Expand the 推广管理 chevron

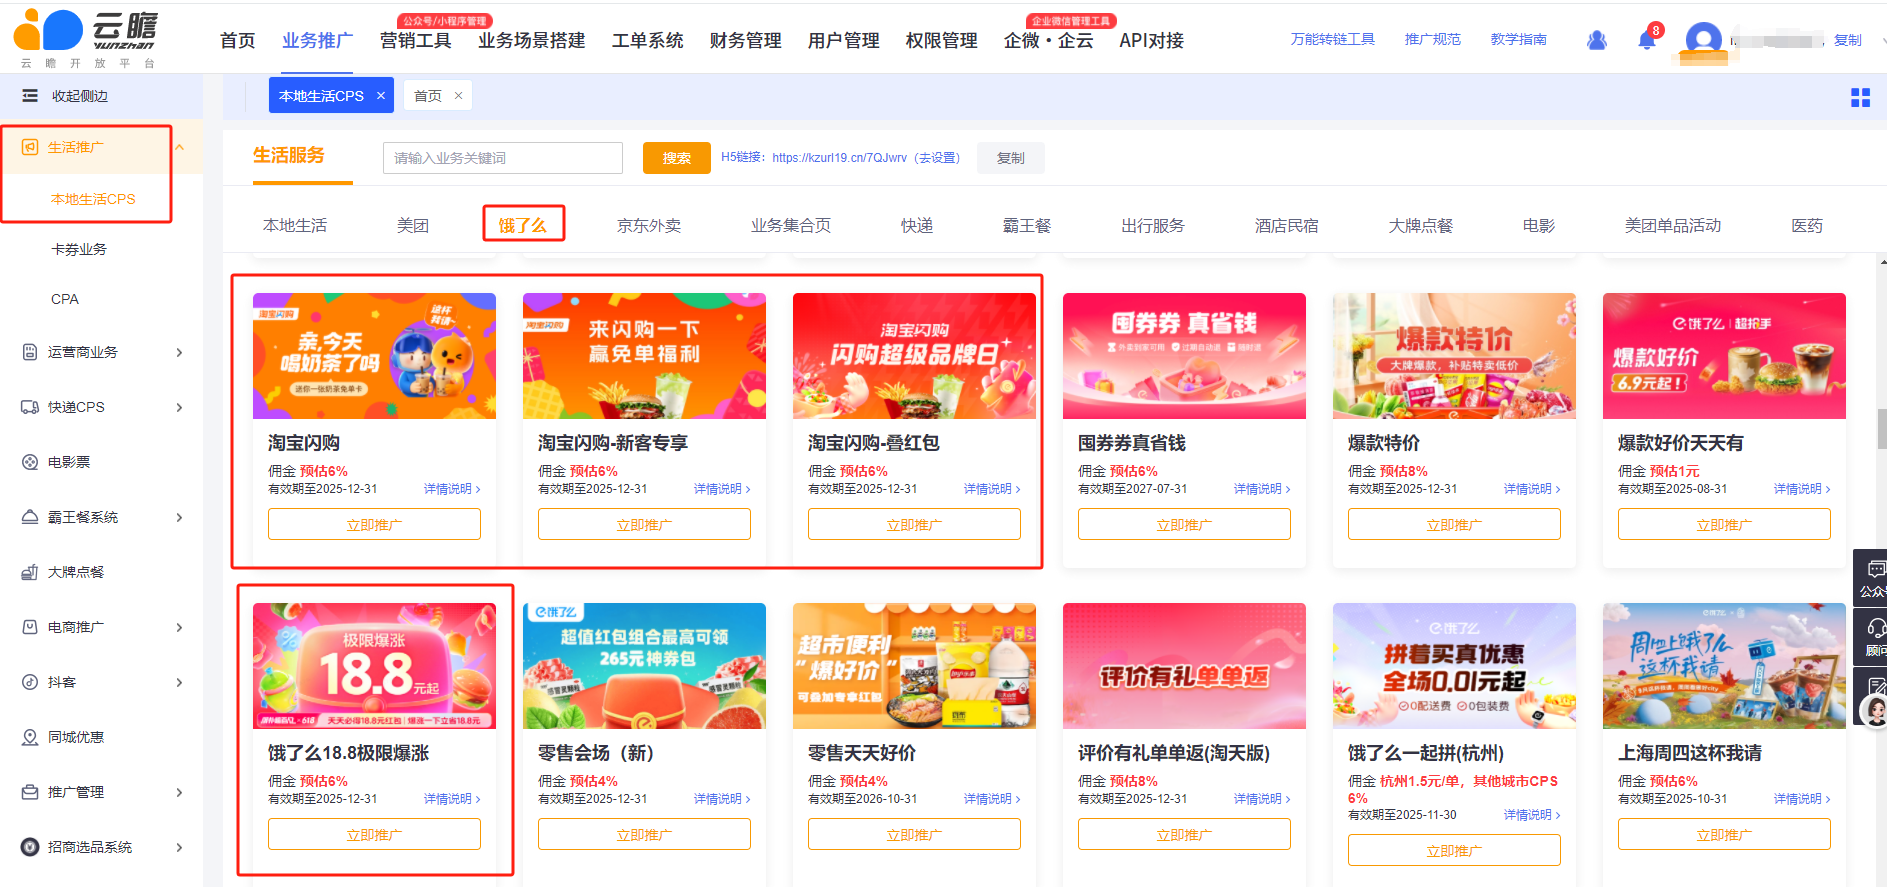pos(180,792)
